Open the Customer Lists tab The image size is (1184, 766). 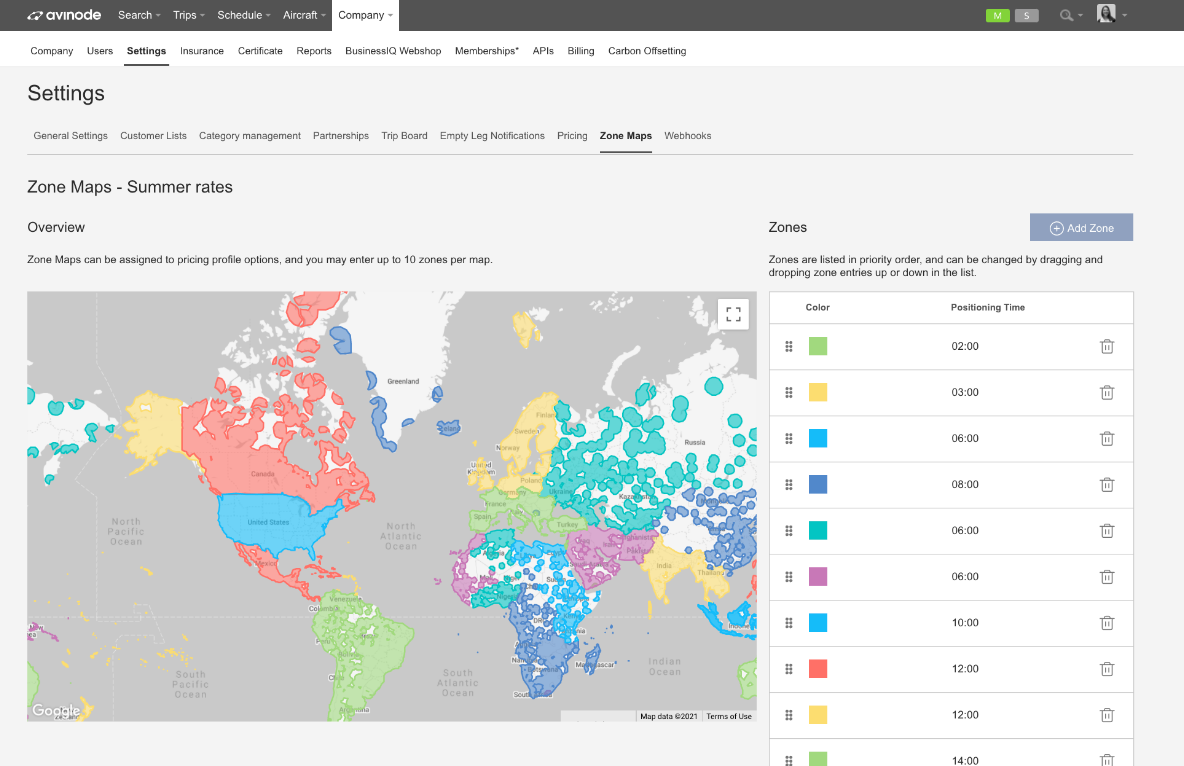click(x=153, y=136)
